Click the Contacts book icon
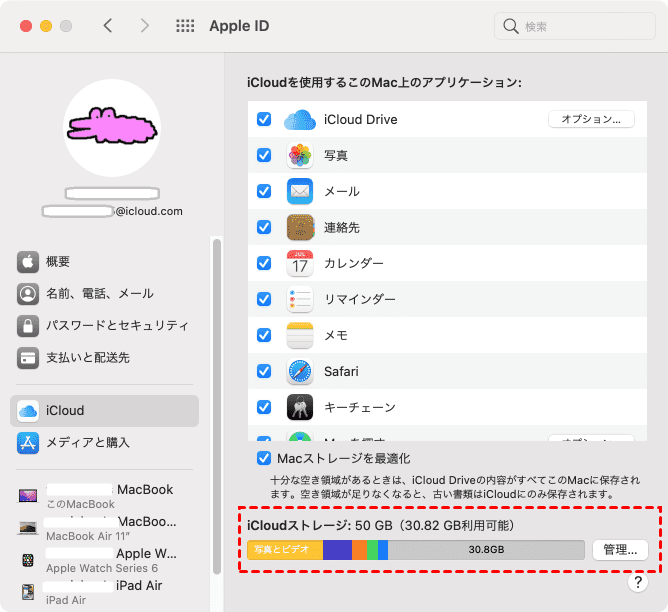 tap(300, 227)
